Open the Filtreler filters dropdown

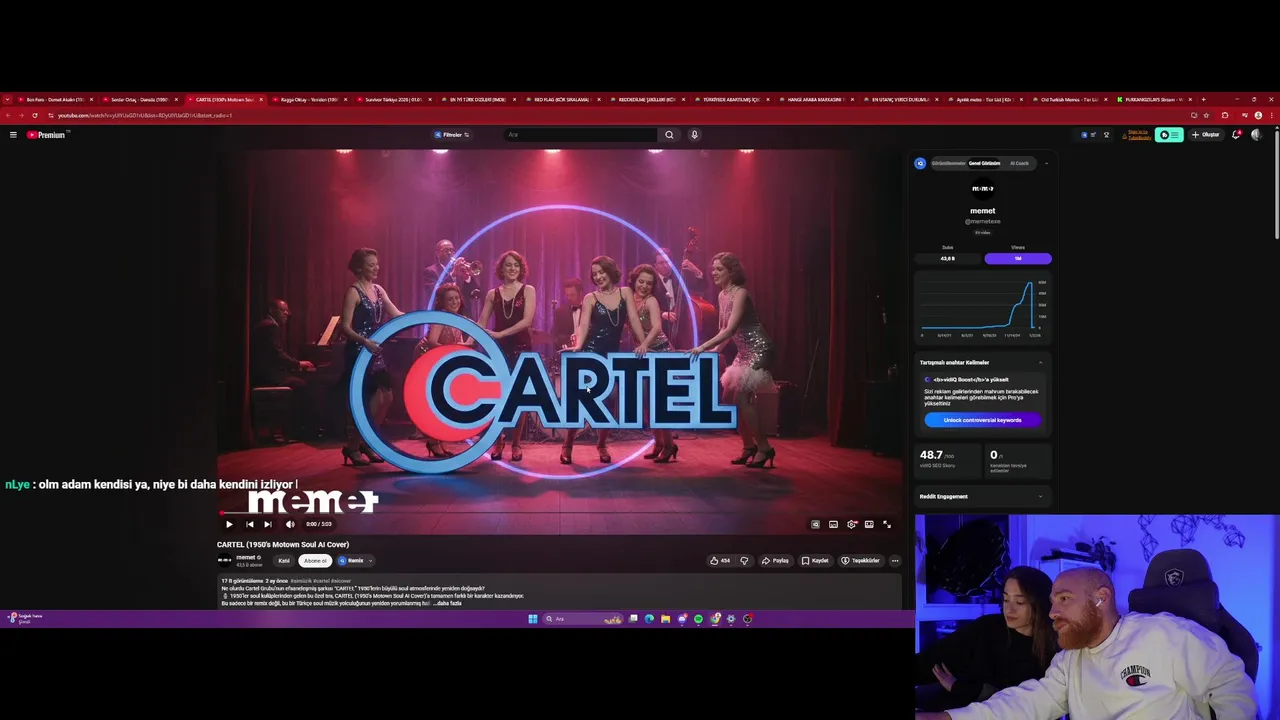451,134
